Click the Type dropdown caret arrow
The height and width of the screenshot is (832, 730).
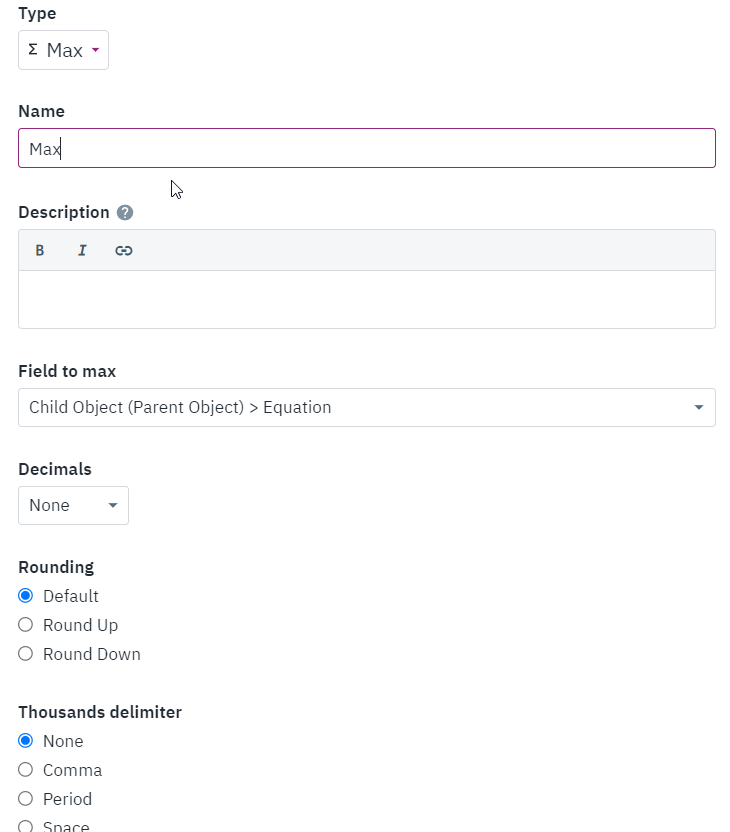[x=95, y=50]
